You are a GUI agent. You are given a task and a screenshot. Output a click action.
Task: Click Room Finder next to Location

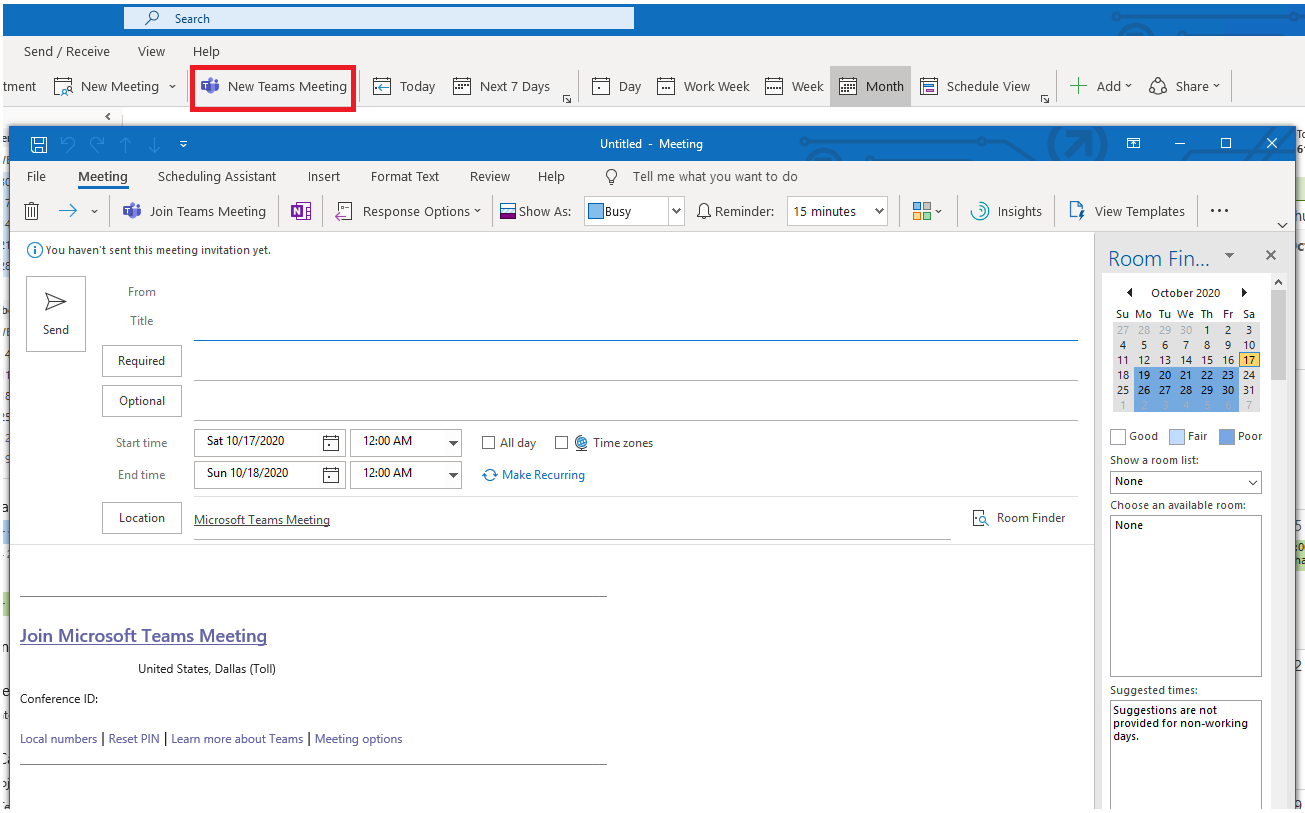[1019, 518]
